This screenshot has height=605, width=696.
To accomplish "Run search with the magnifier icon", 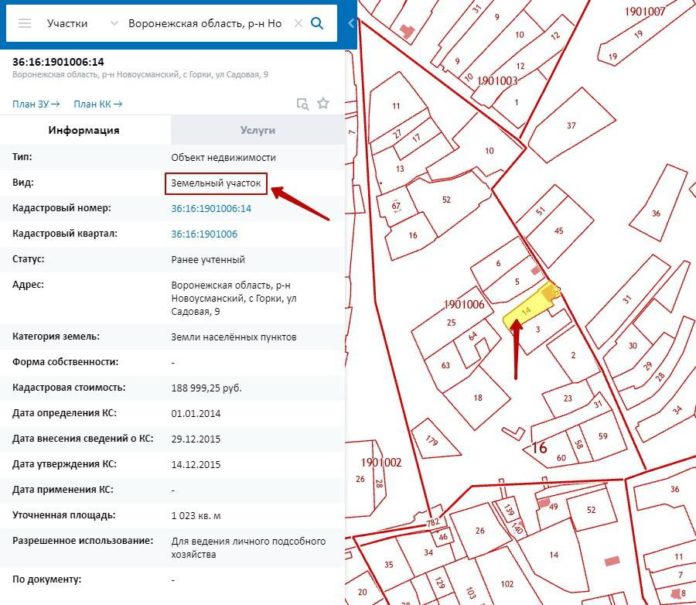I will [x=318, y=23].
